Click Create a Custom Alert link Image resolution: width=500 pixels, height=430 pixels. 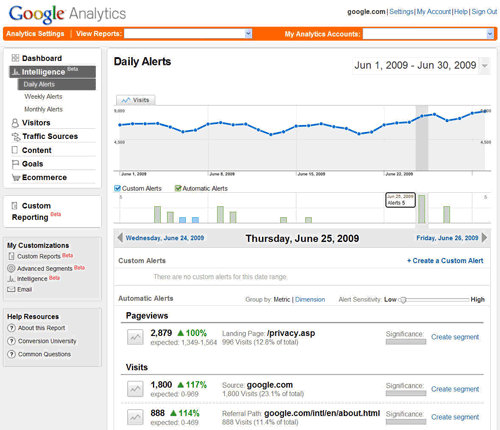coord(445,261)
